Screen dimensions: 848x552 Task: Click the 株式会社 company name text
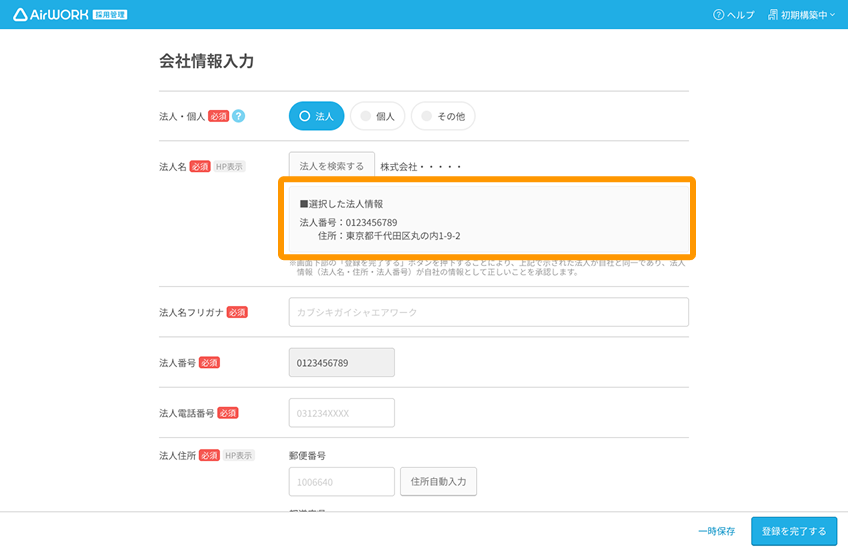point(421,167)
